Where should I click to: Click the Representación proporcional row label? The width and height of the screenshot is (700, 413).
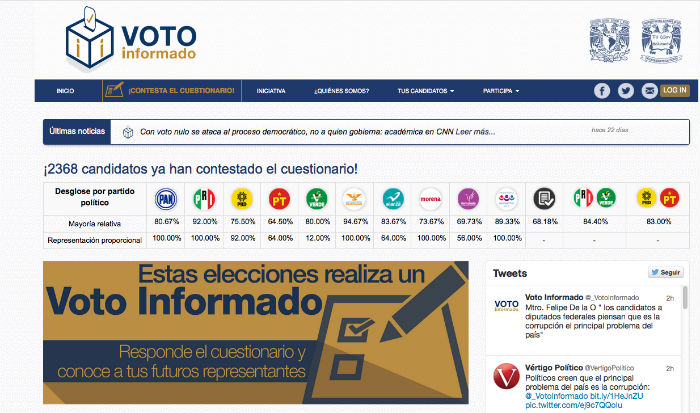95,240
